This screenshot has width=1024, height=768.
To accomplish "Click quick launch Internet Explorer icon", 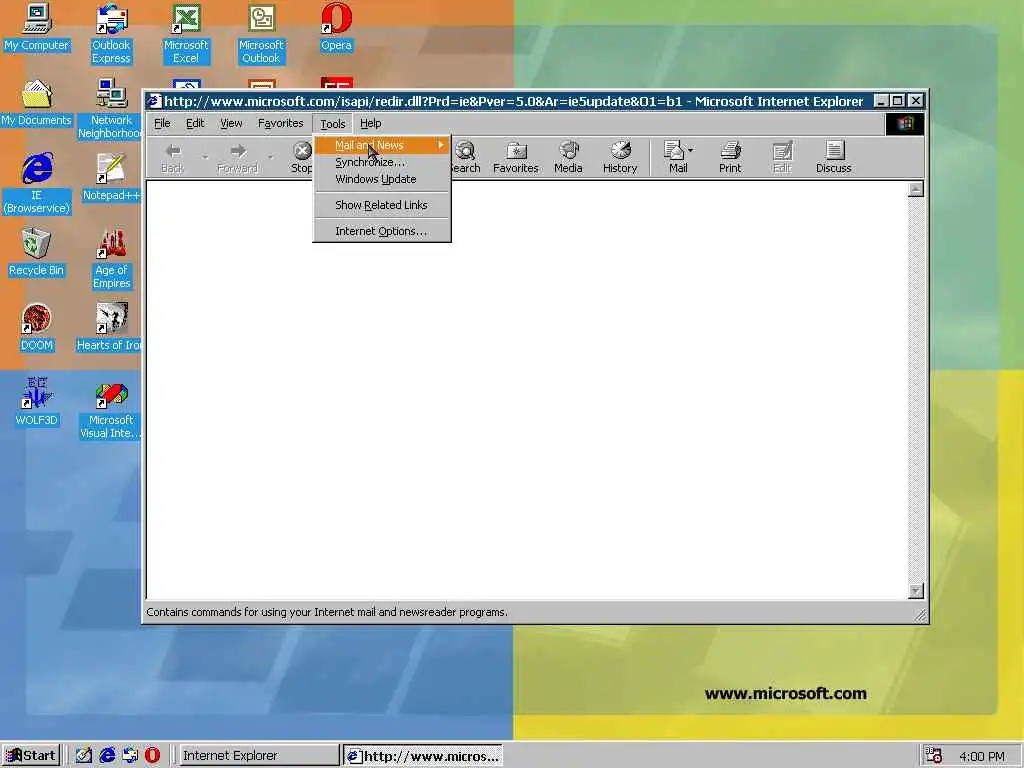I will click(x=106, y=756).
